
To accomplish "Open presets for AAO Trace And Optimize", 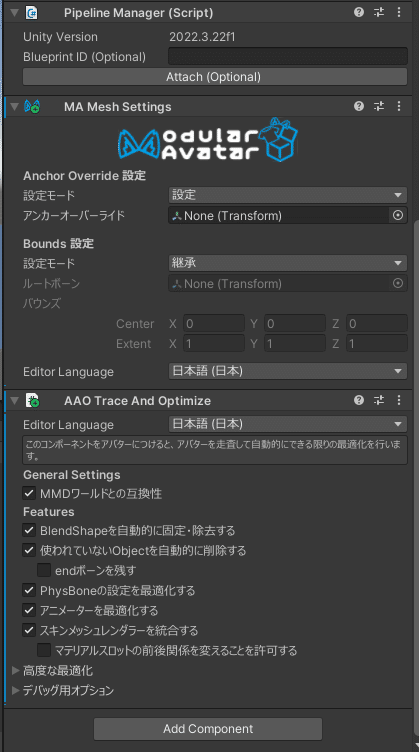I will coord(379,400).
